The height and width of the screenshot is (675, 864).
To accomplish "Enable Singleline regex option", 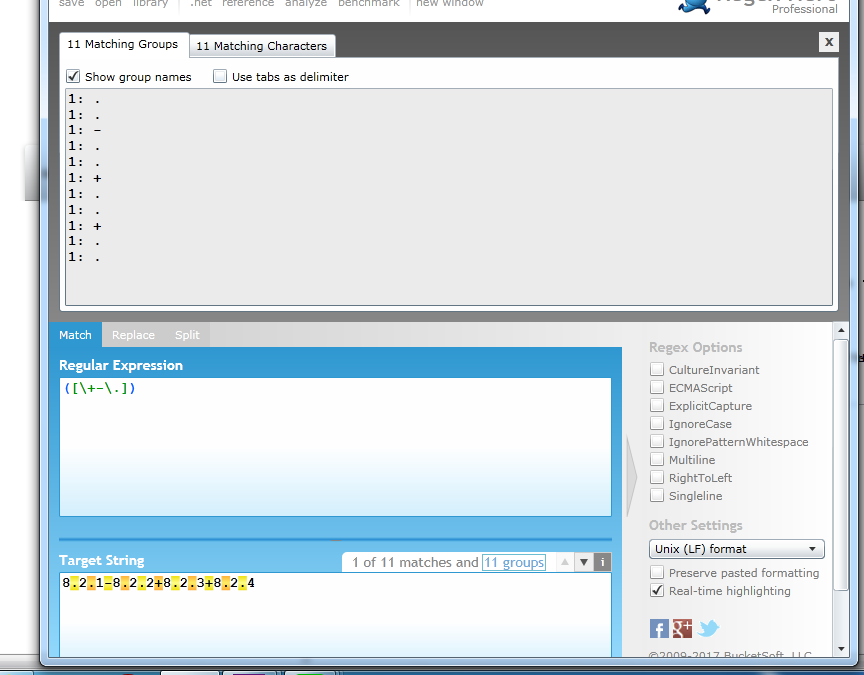I will tap(657, 495).
